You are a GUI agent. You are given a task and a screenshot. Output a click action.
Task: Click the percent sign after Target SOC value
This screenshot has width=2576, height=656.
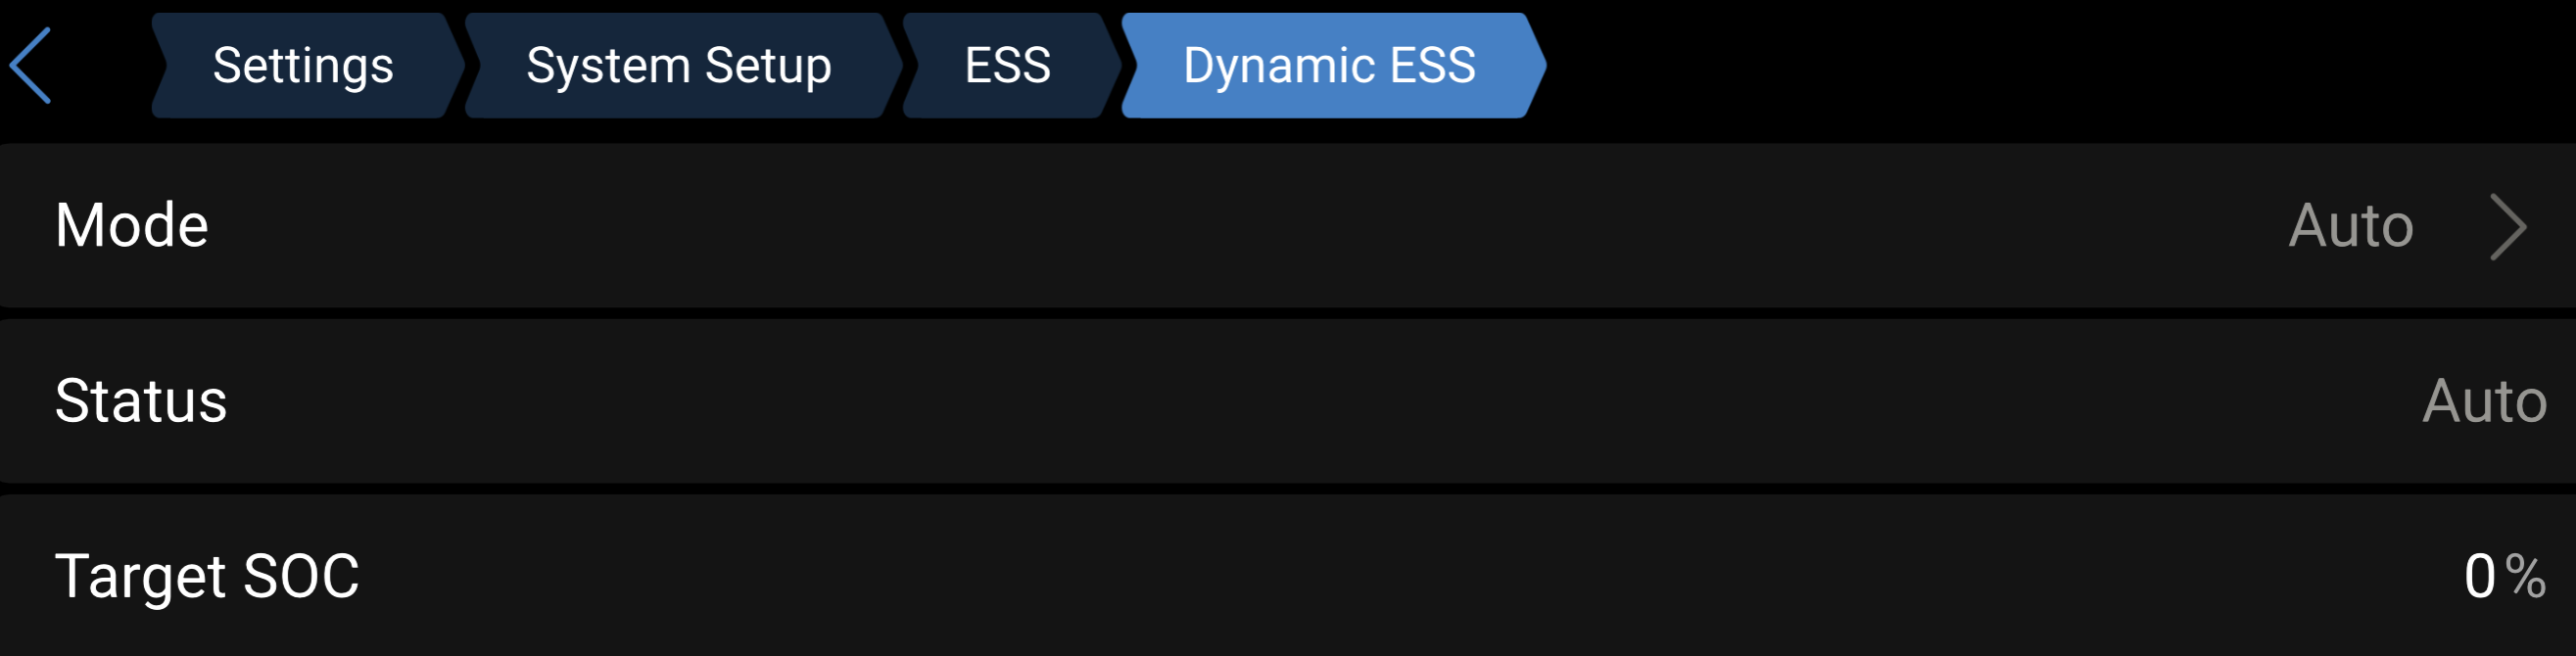click(x=2526, y=577)
